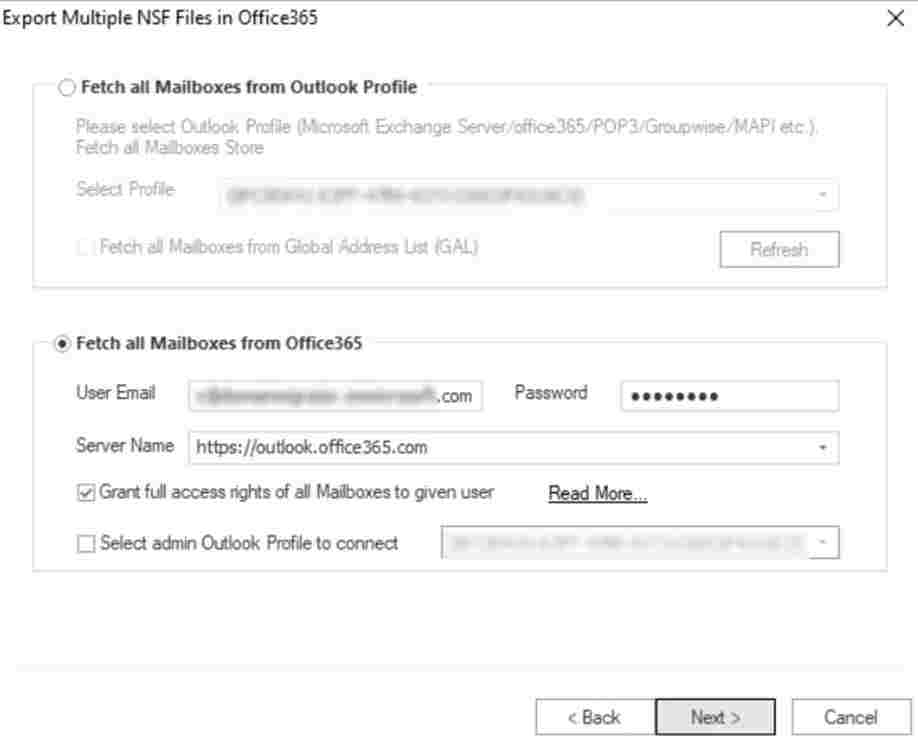918x741 pixels.
Task: Check Fetch all Mailboxes from Global Address List
Action: coord(86,248)
